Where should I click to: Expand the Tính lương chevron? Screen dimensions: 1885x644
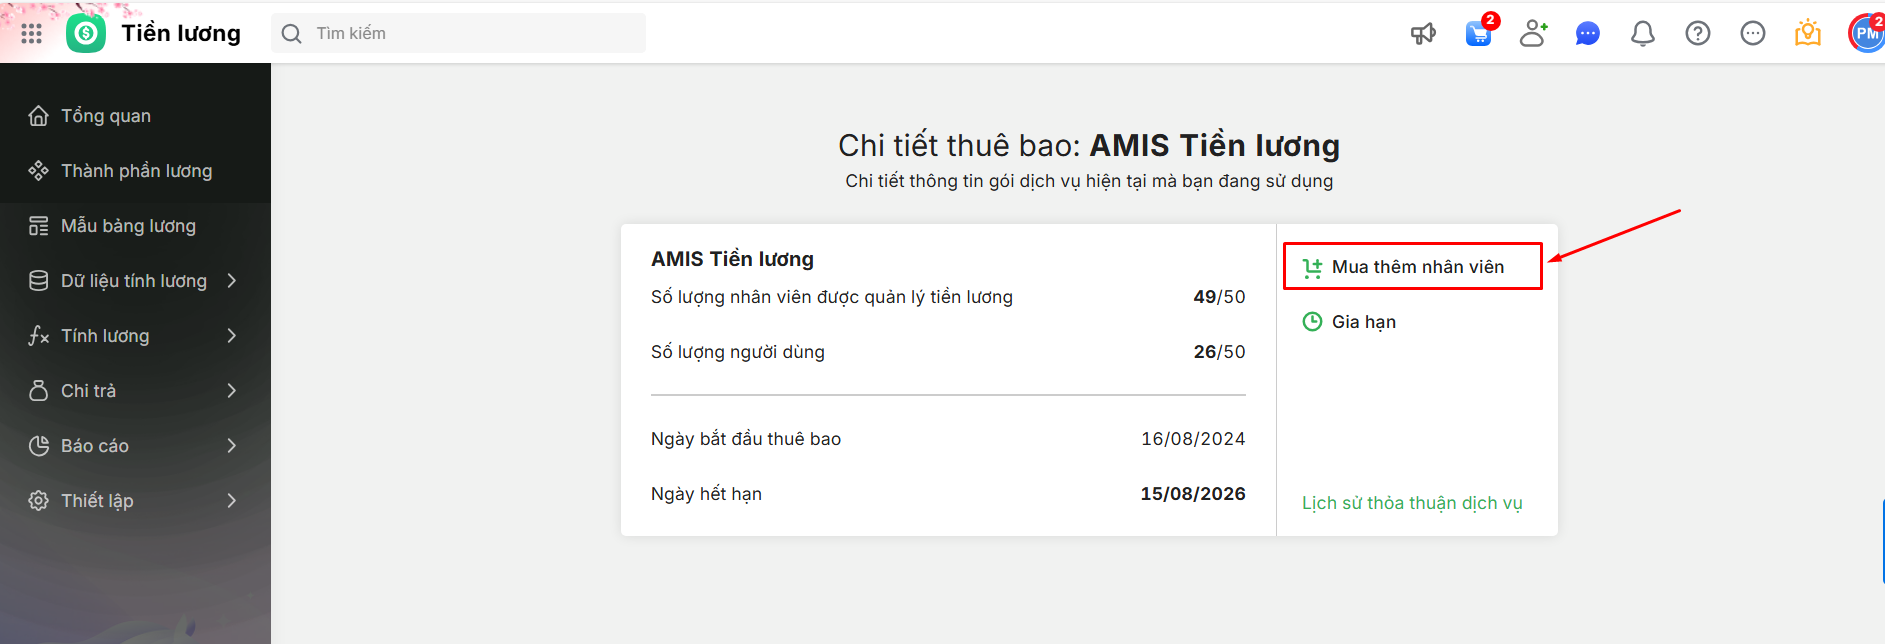point(232,336)
